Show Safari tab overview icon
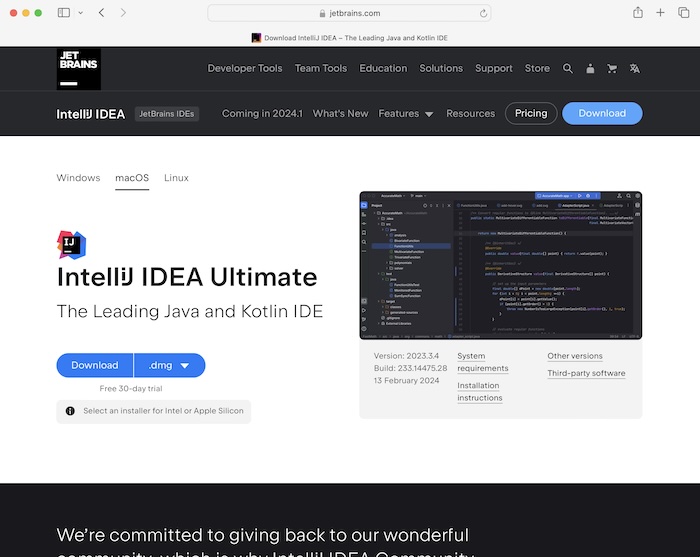This screenshot has height=557, width=700. (683, 12)
